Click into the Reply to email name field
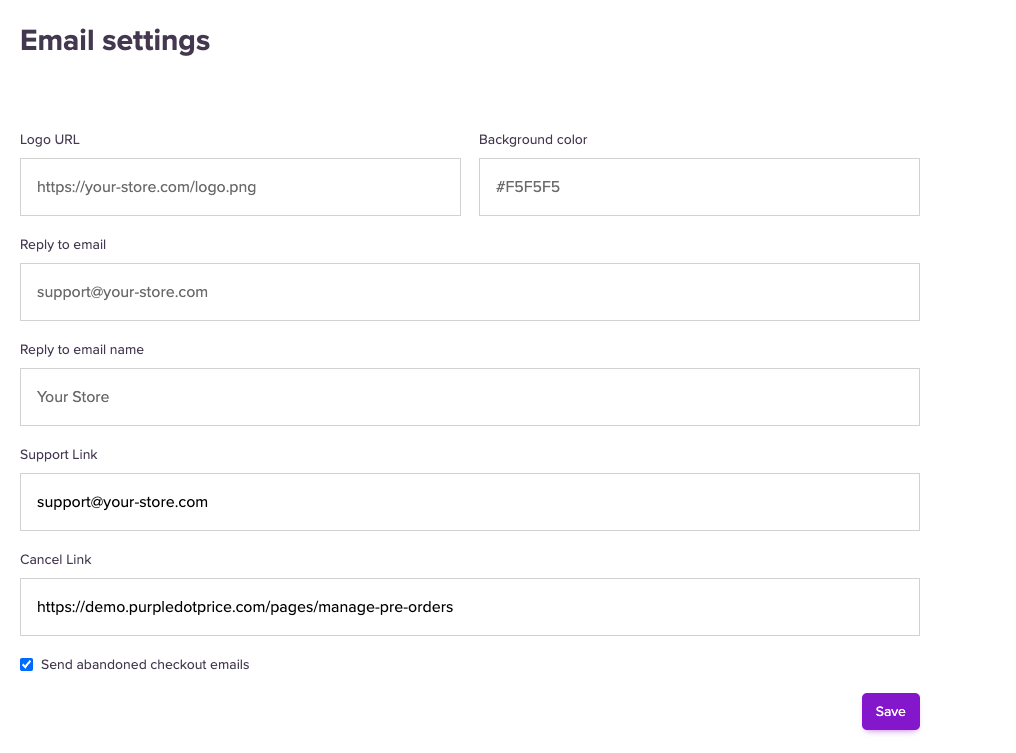Image resolution: width=1016 pixels, height=753 pixels. 469,397
